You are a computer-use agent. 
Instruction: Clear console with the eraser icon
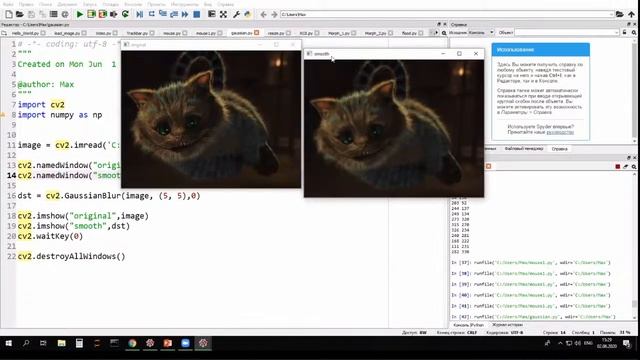[x=626, y=167]
